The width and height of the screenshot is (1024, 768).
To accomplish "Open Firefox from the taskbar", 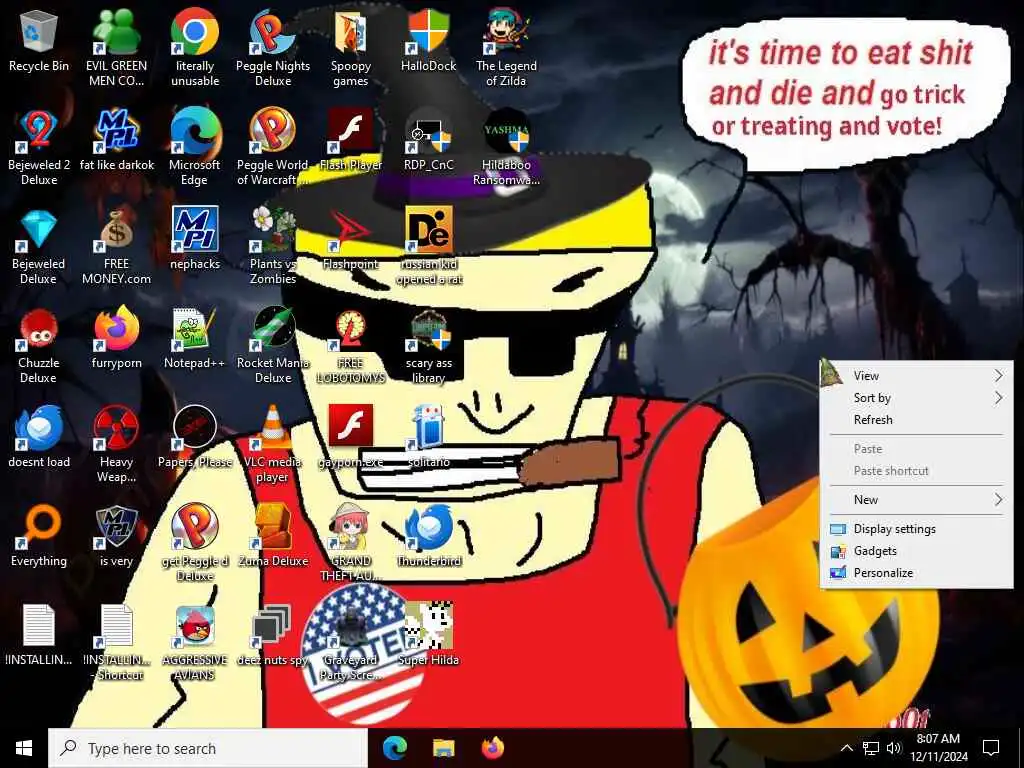I will pyautogui.click(x=492, y=748).
